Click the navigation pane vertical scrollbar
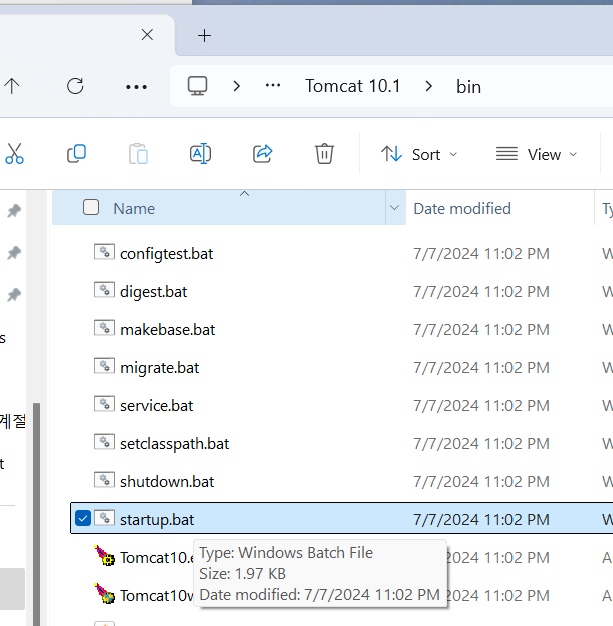 tap(36, 514)
